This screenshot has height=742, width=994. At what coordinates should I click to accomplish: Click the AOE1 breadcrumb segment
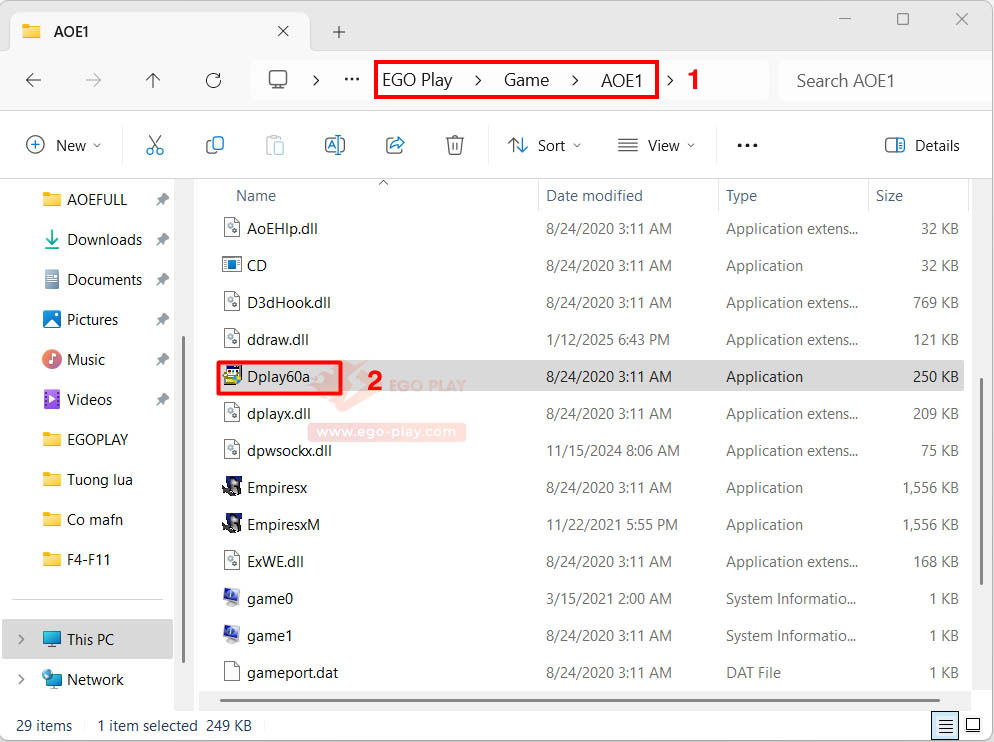621,81
